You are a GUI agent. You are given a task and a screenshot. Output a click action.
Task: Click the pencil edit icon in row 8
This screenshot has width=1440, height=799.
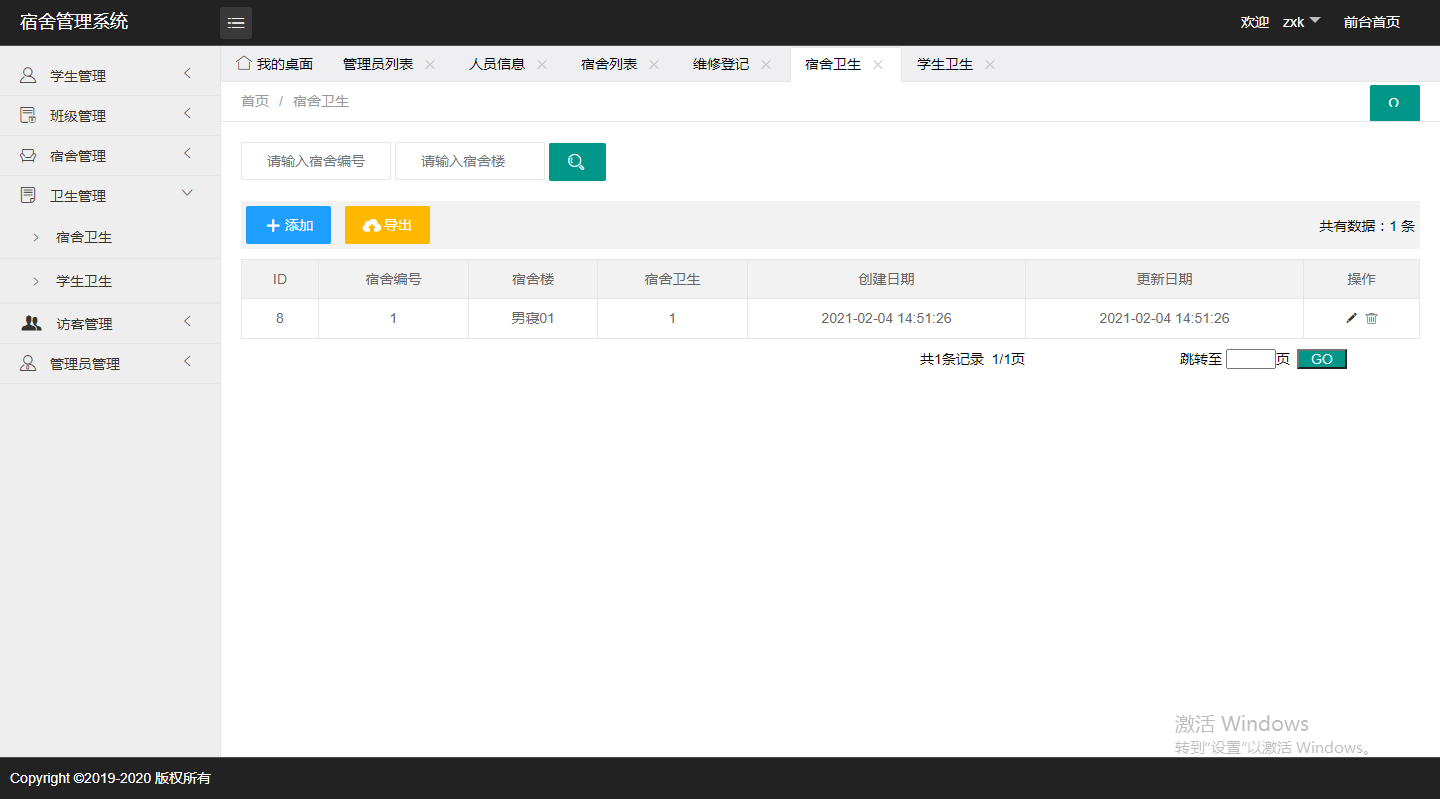click(1352, 318)
